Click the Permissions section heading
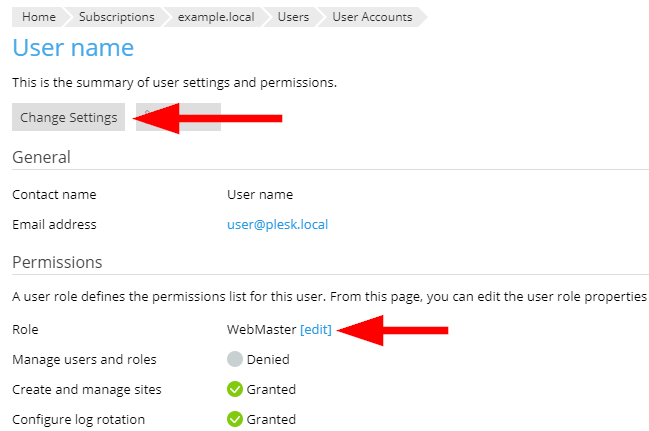Image resolution: width=649 pixels, height=431 pixels. click(57, 262)
